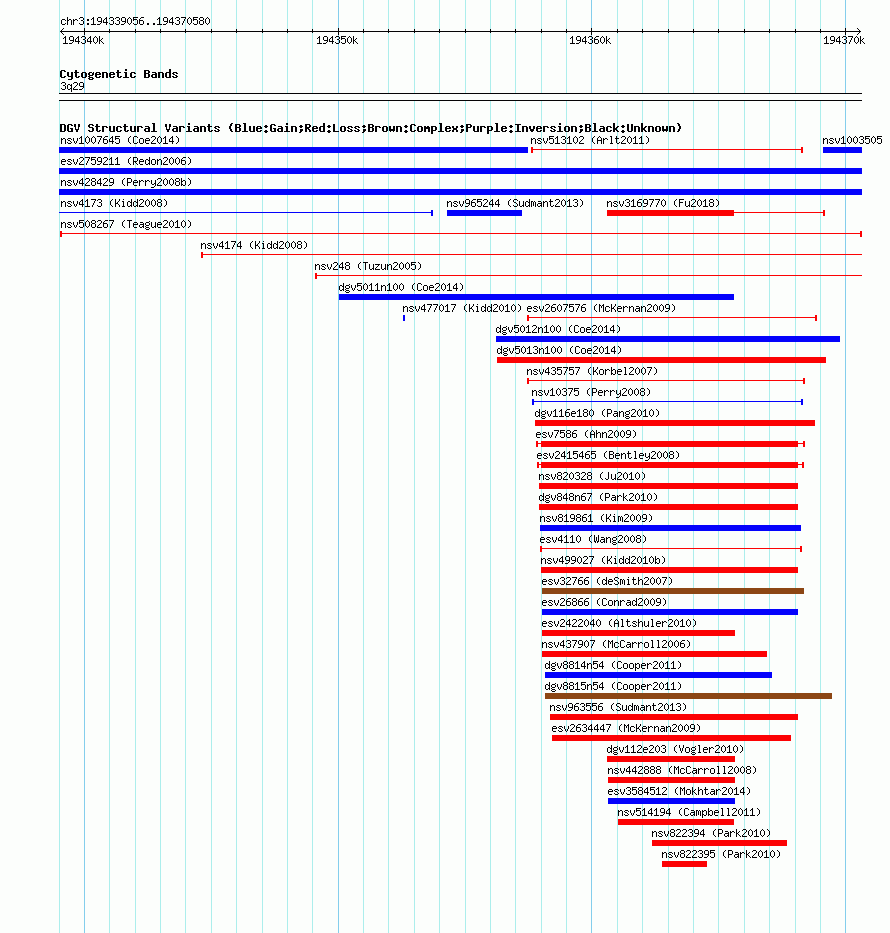Click the blue bar under esv3584512
Viewport: 890px width, 933px height.
click(671, 801)
